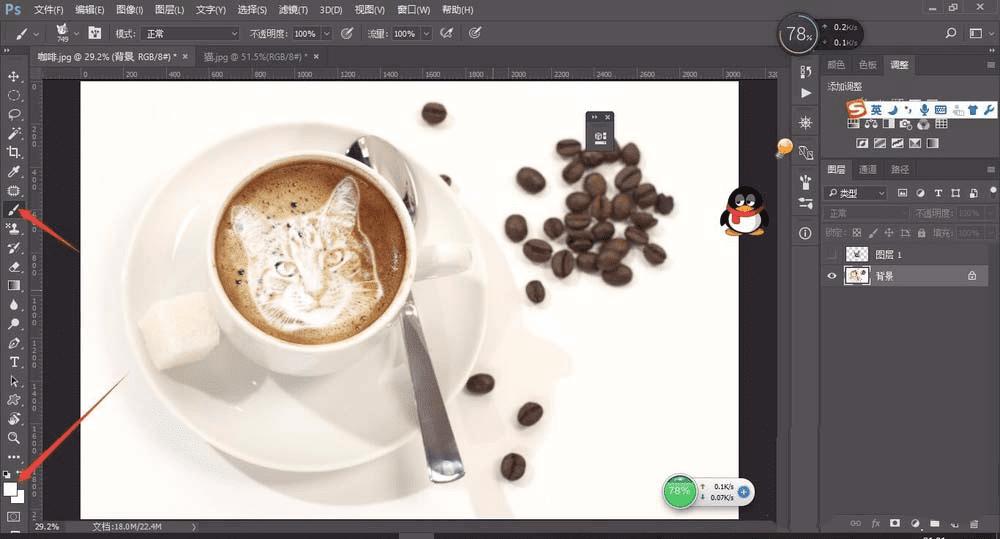Expand the 不透明度 opacity dropdown arrow
Screen dimensions: 1000x539
coord(326,33)
